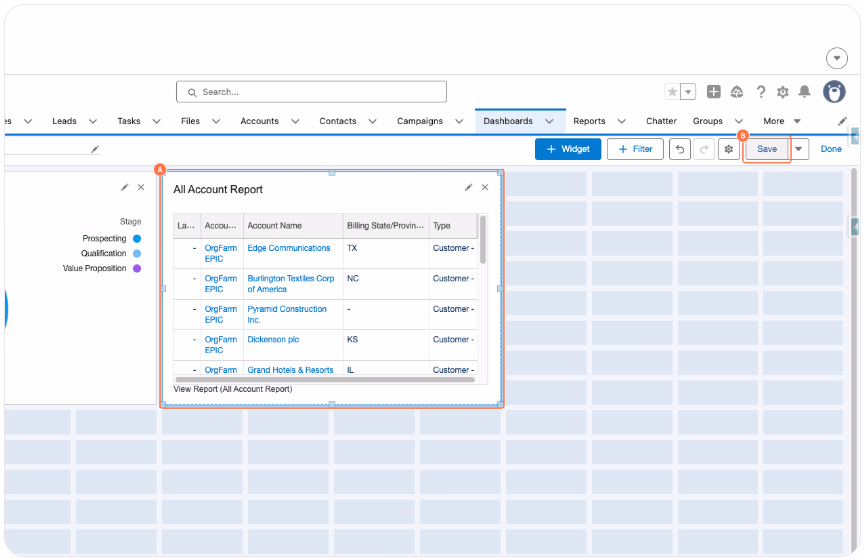Expand the Dashboards tab chevron
Screen dimensions: 864x559
pyautogui.click(x=549, y=121)
